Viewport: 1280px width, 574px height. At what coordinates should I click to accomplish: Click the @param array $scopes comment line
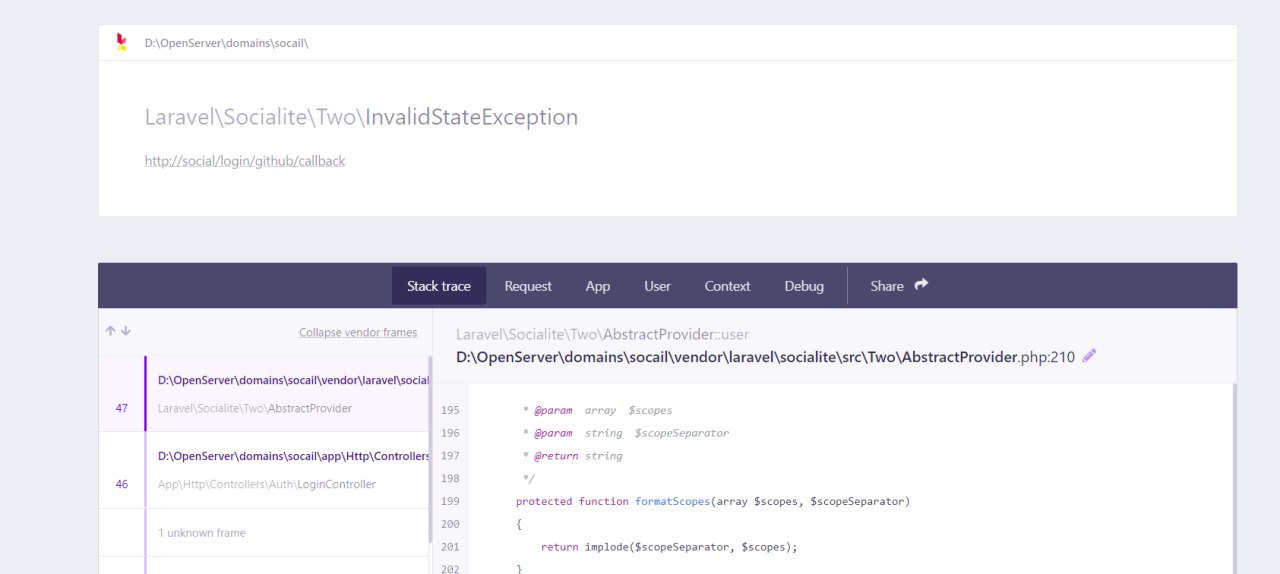597,410
